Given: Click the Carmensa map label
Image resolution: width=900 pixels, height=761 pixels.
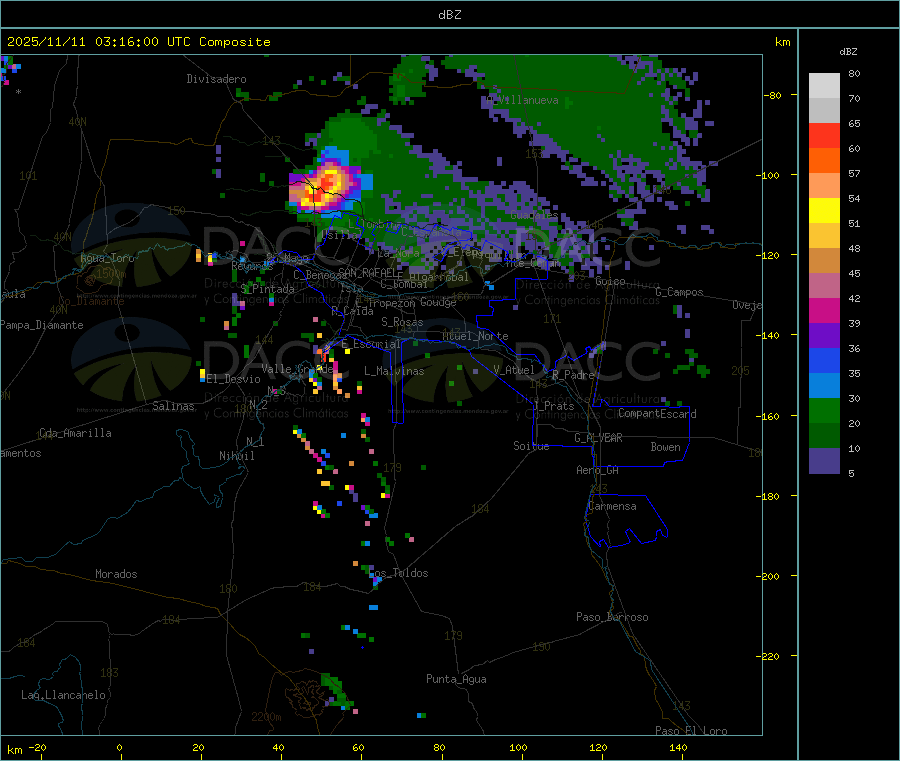Looking at the screenshot, I should pos(612,506).
